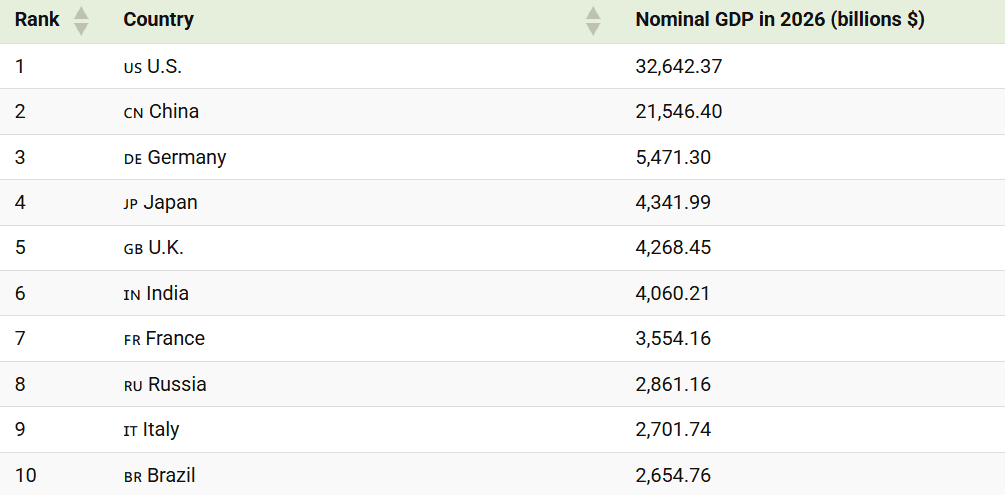Click the Country column sort arrows
This screenshot has height=495, width=1005.
594,21
